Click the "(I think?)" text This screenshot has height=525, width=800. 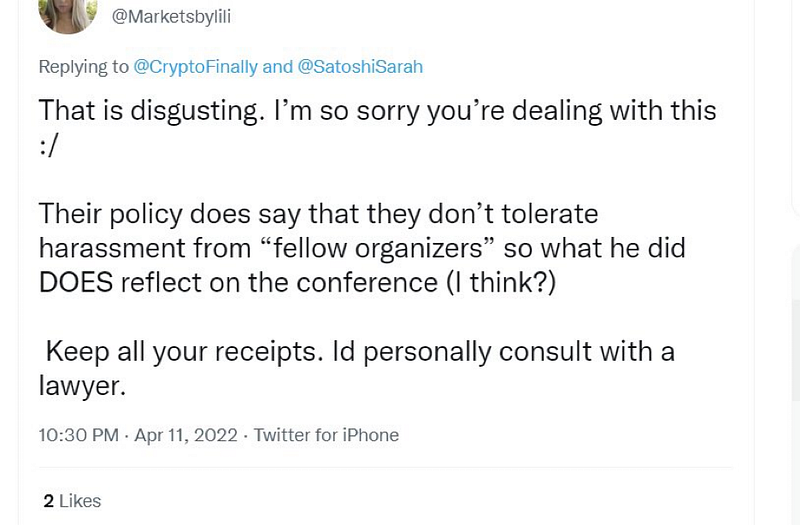click(500, 282)
